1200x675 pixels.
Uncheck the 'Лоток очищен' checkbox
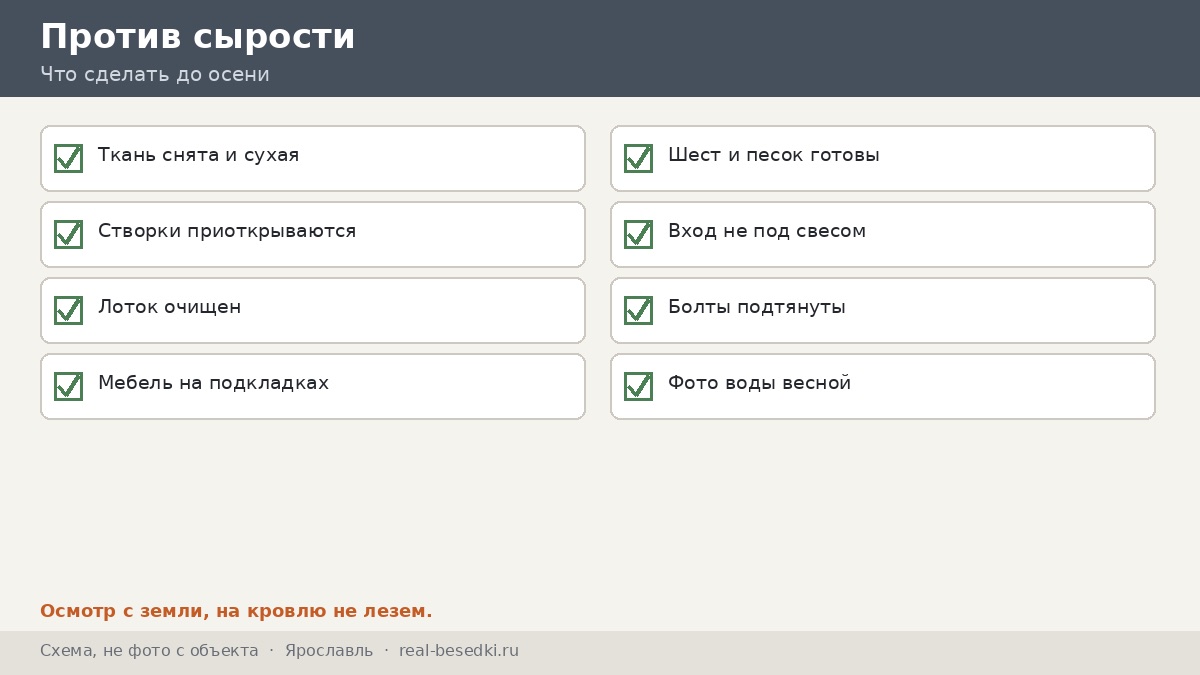point(68,310)
